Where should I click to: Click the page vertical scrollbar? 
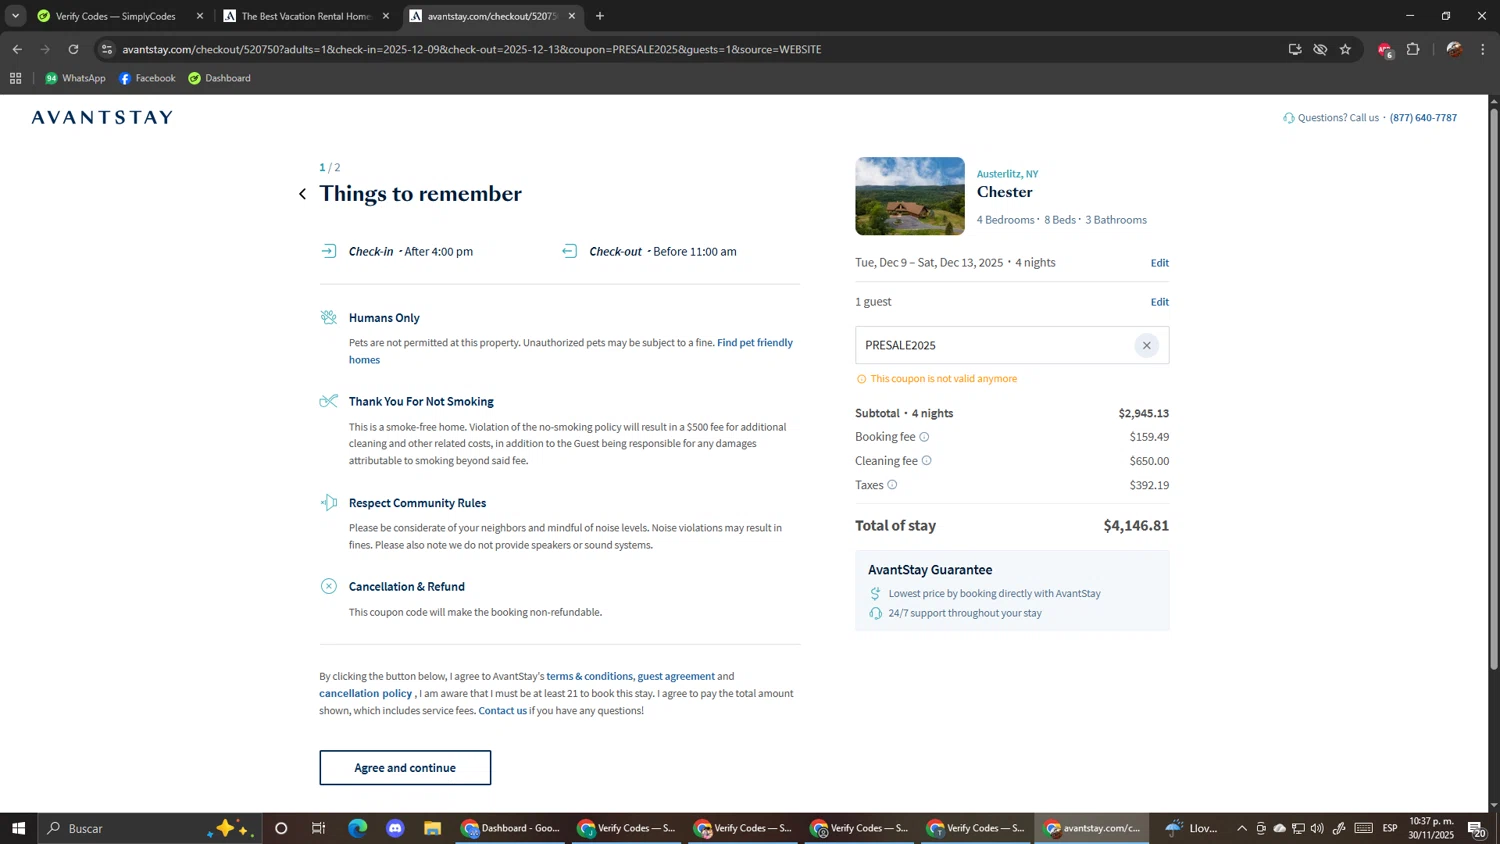pyautogui.click(x=1494, y=390)
